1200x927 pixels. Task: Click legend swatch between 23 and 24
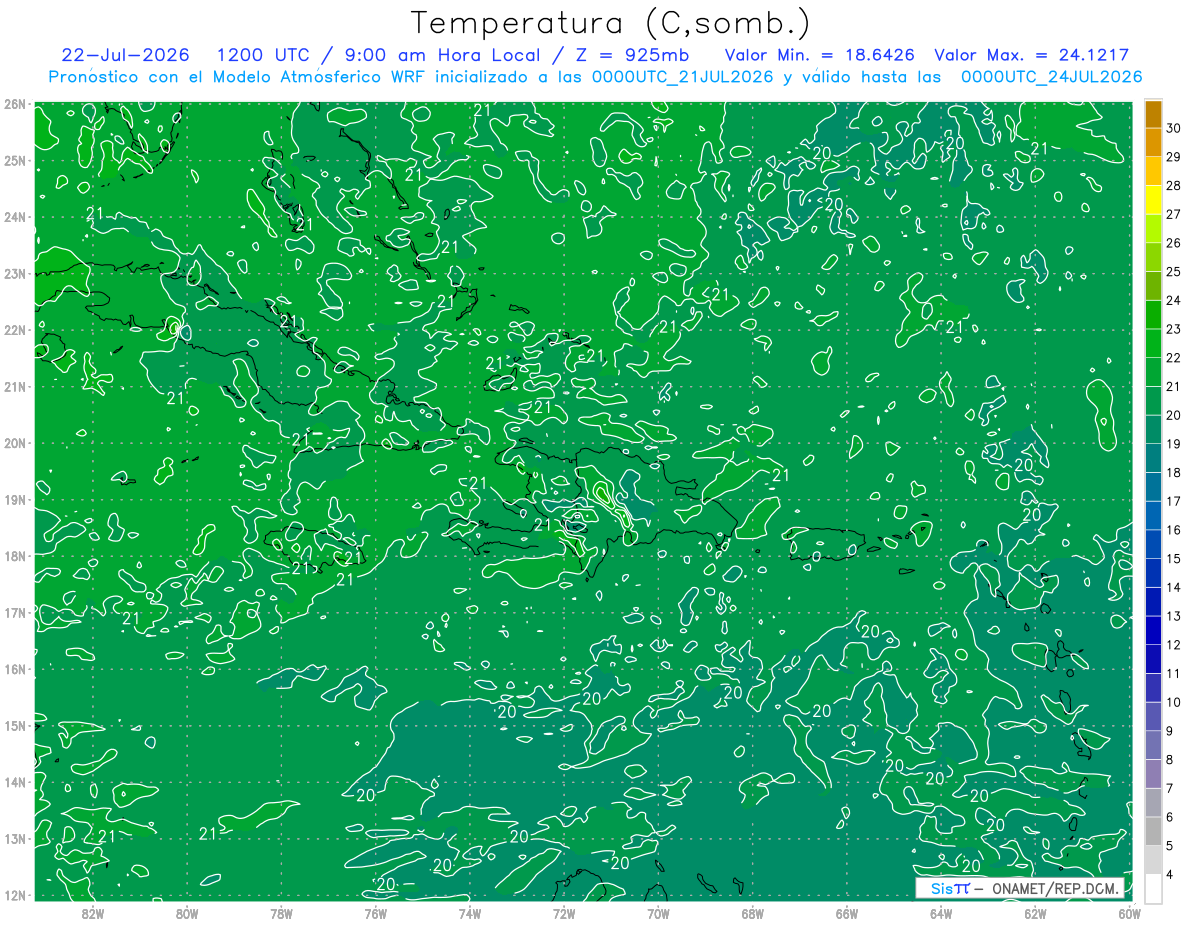pos(1152,315)
